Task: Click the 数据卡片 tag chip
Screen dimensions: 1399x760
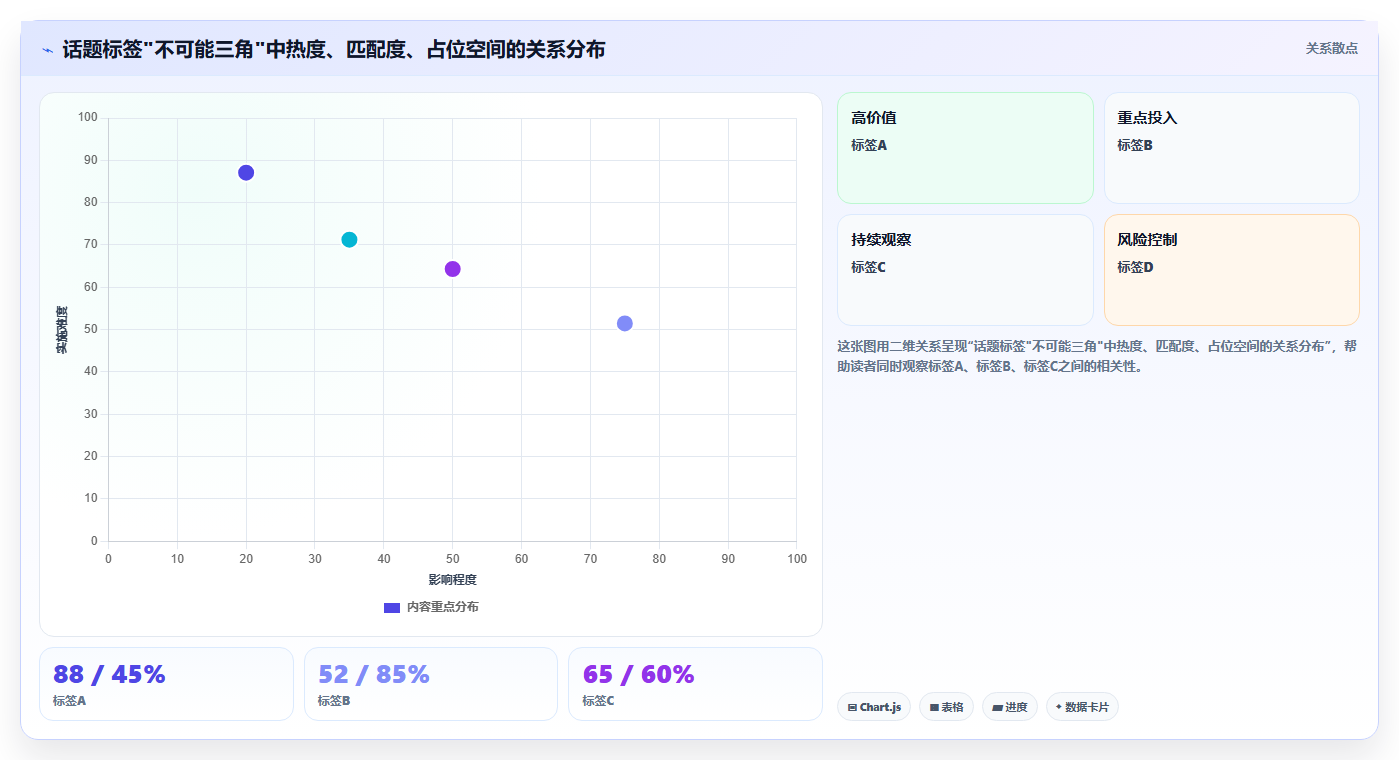Action: [x=1082, y=707]
